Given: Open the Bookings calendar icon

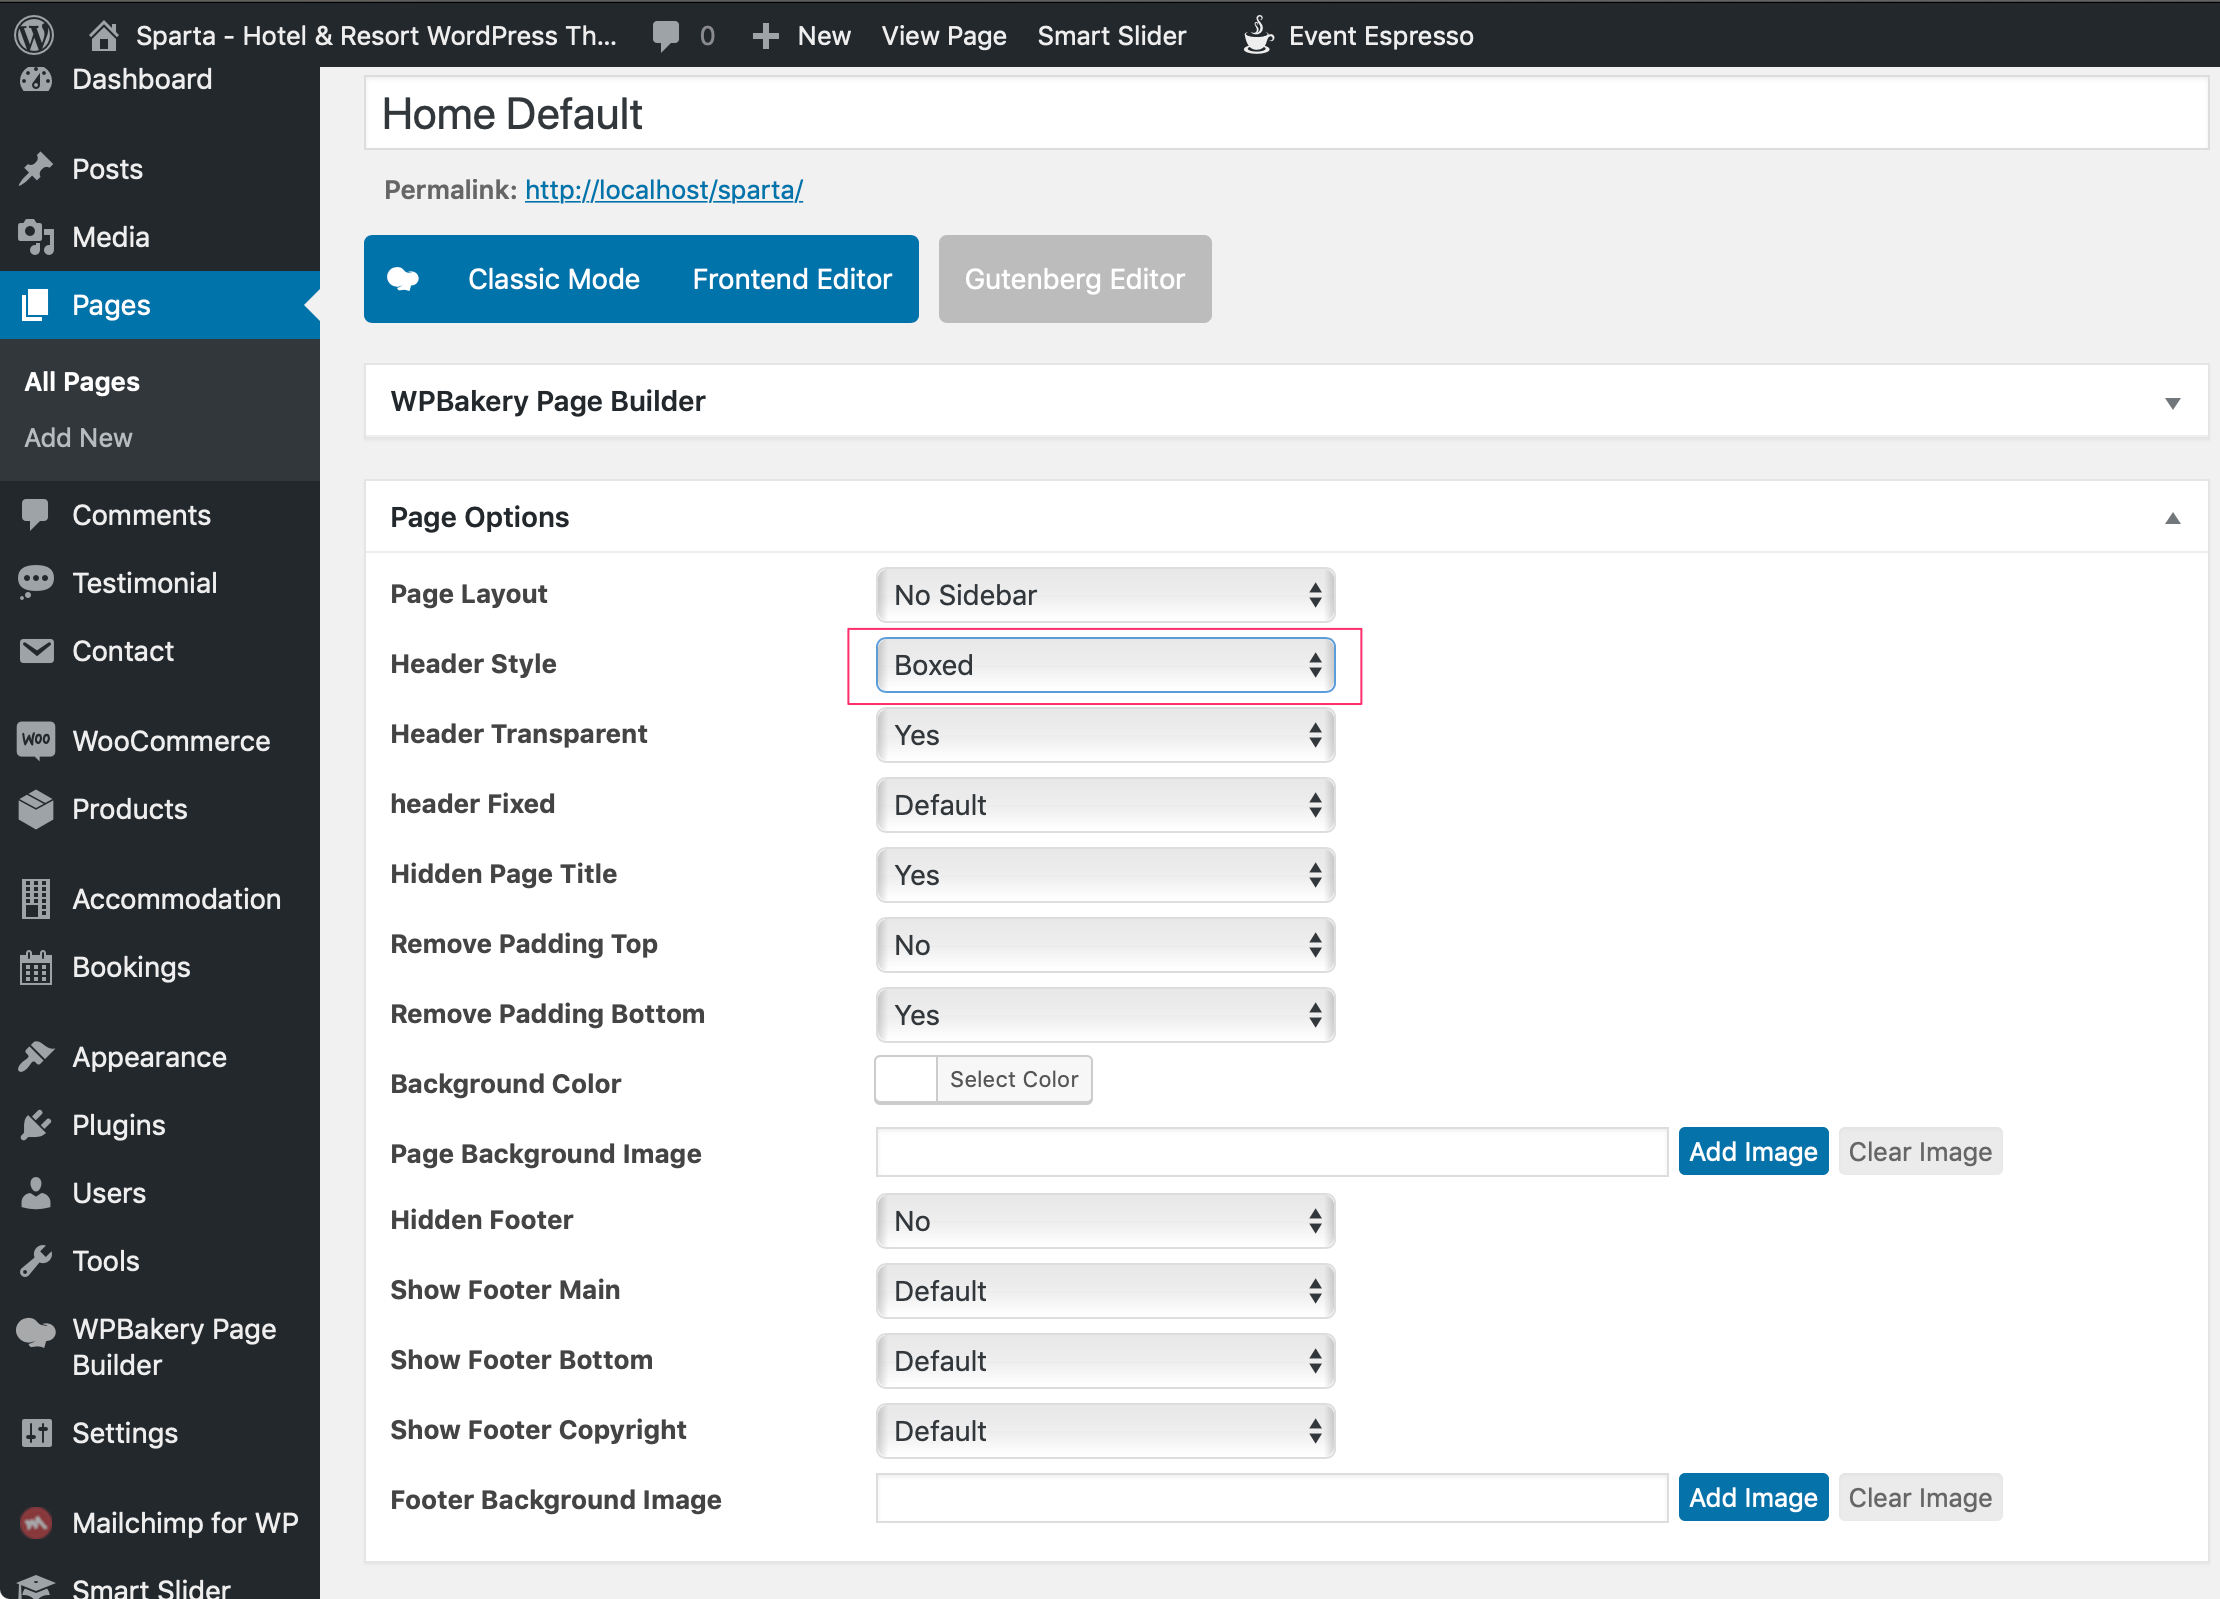Looking at the screenshot, I should pos(36,967).
